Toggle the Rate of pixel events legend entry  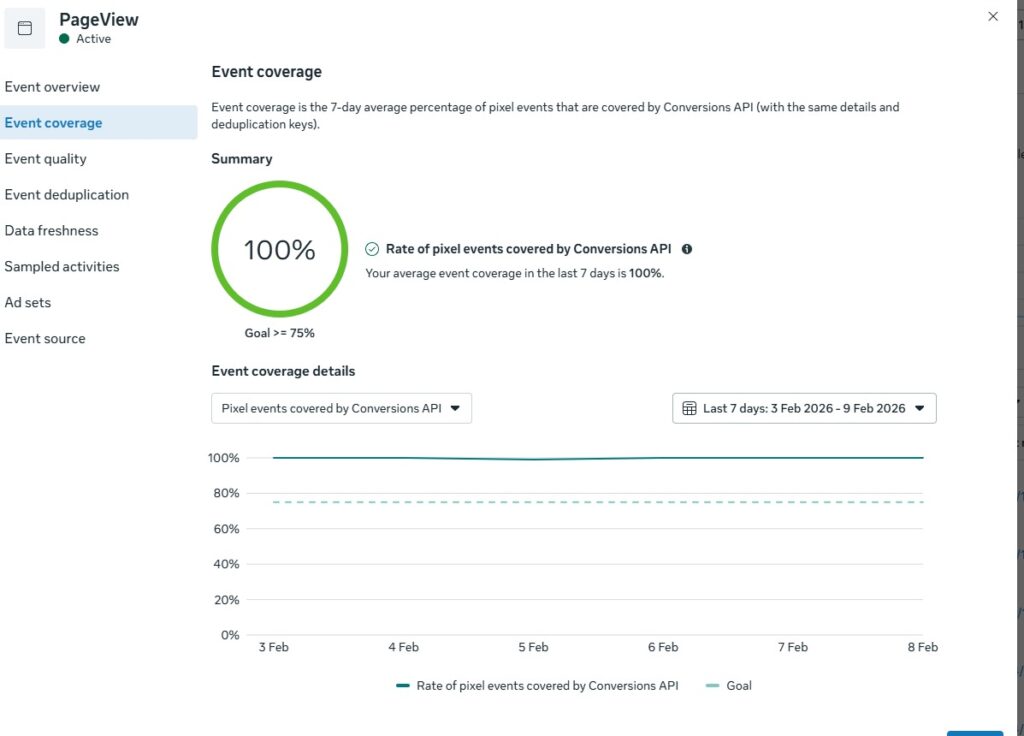(x=537, y=686)
